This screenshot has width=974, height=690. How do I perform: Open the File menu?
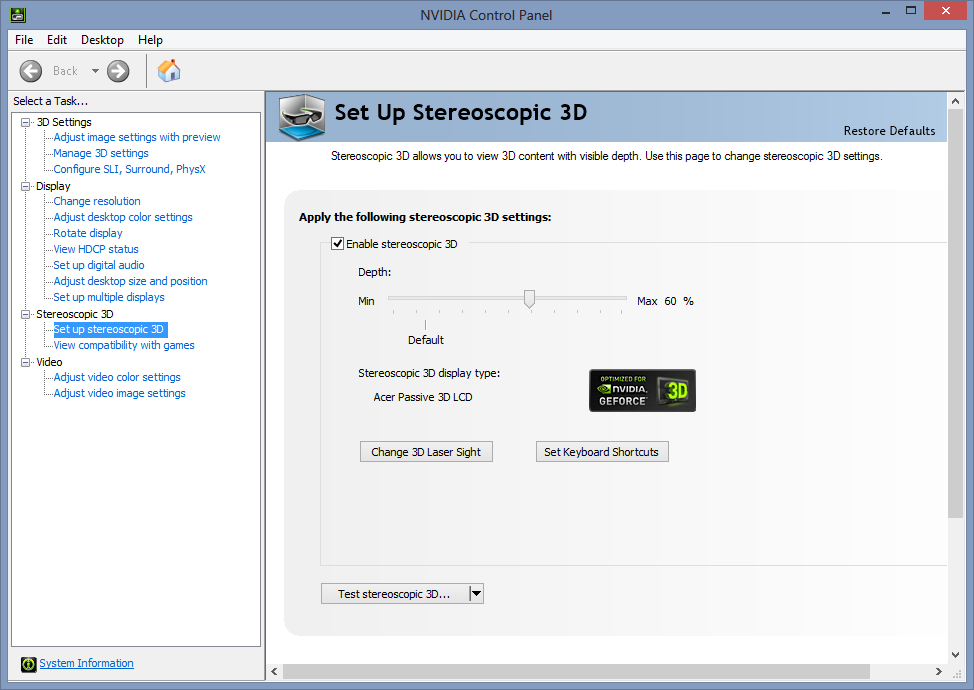24,40
